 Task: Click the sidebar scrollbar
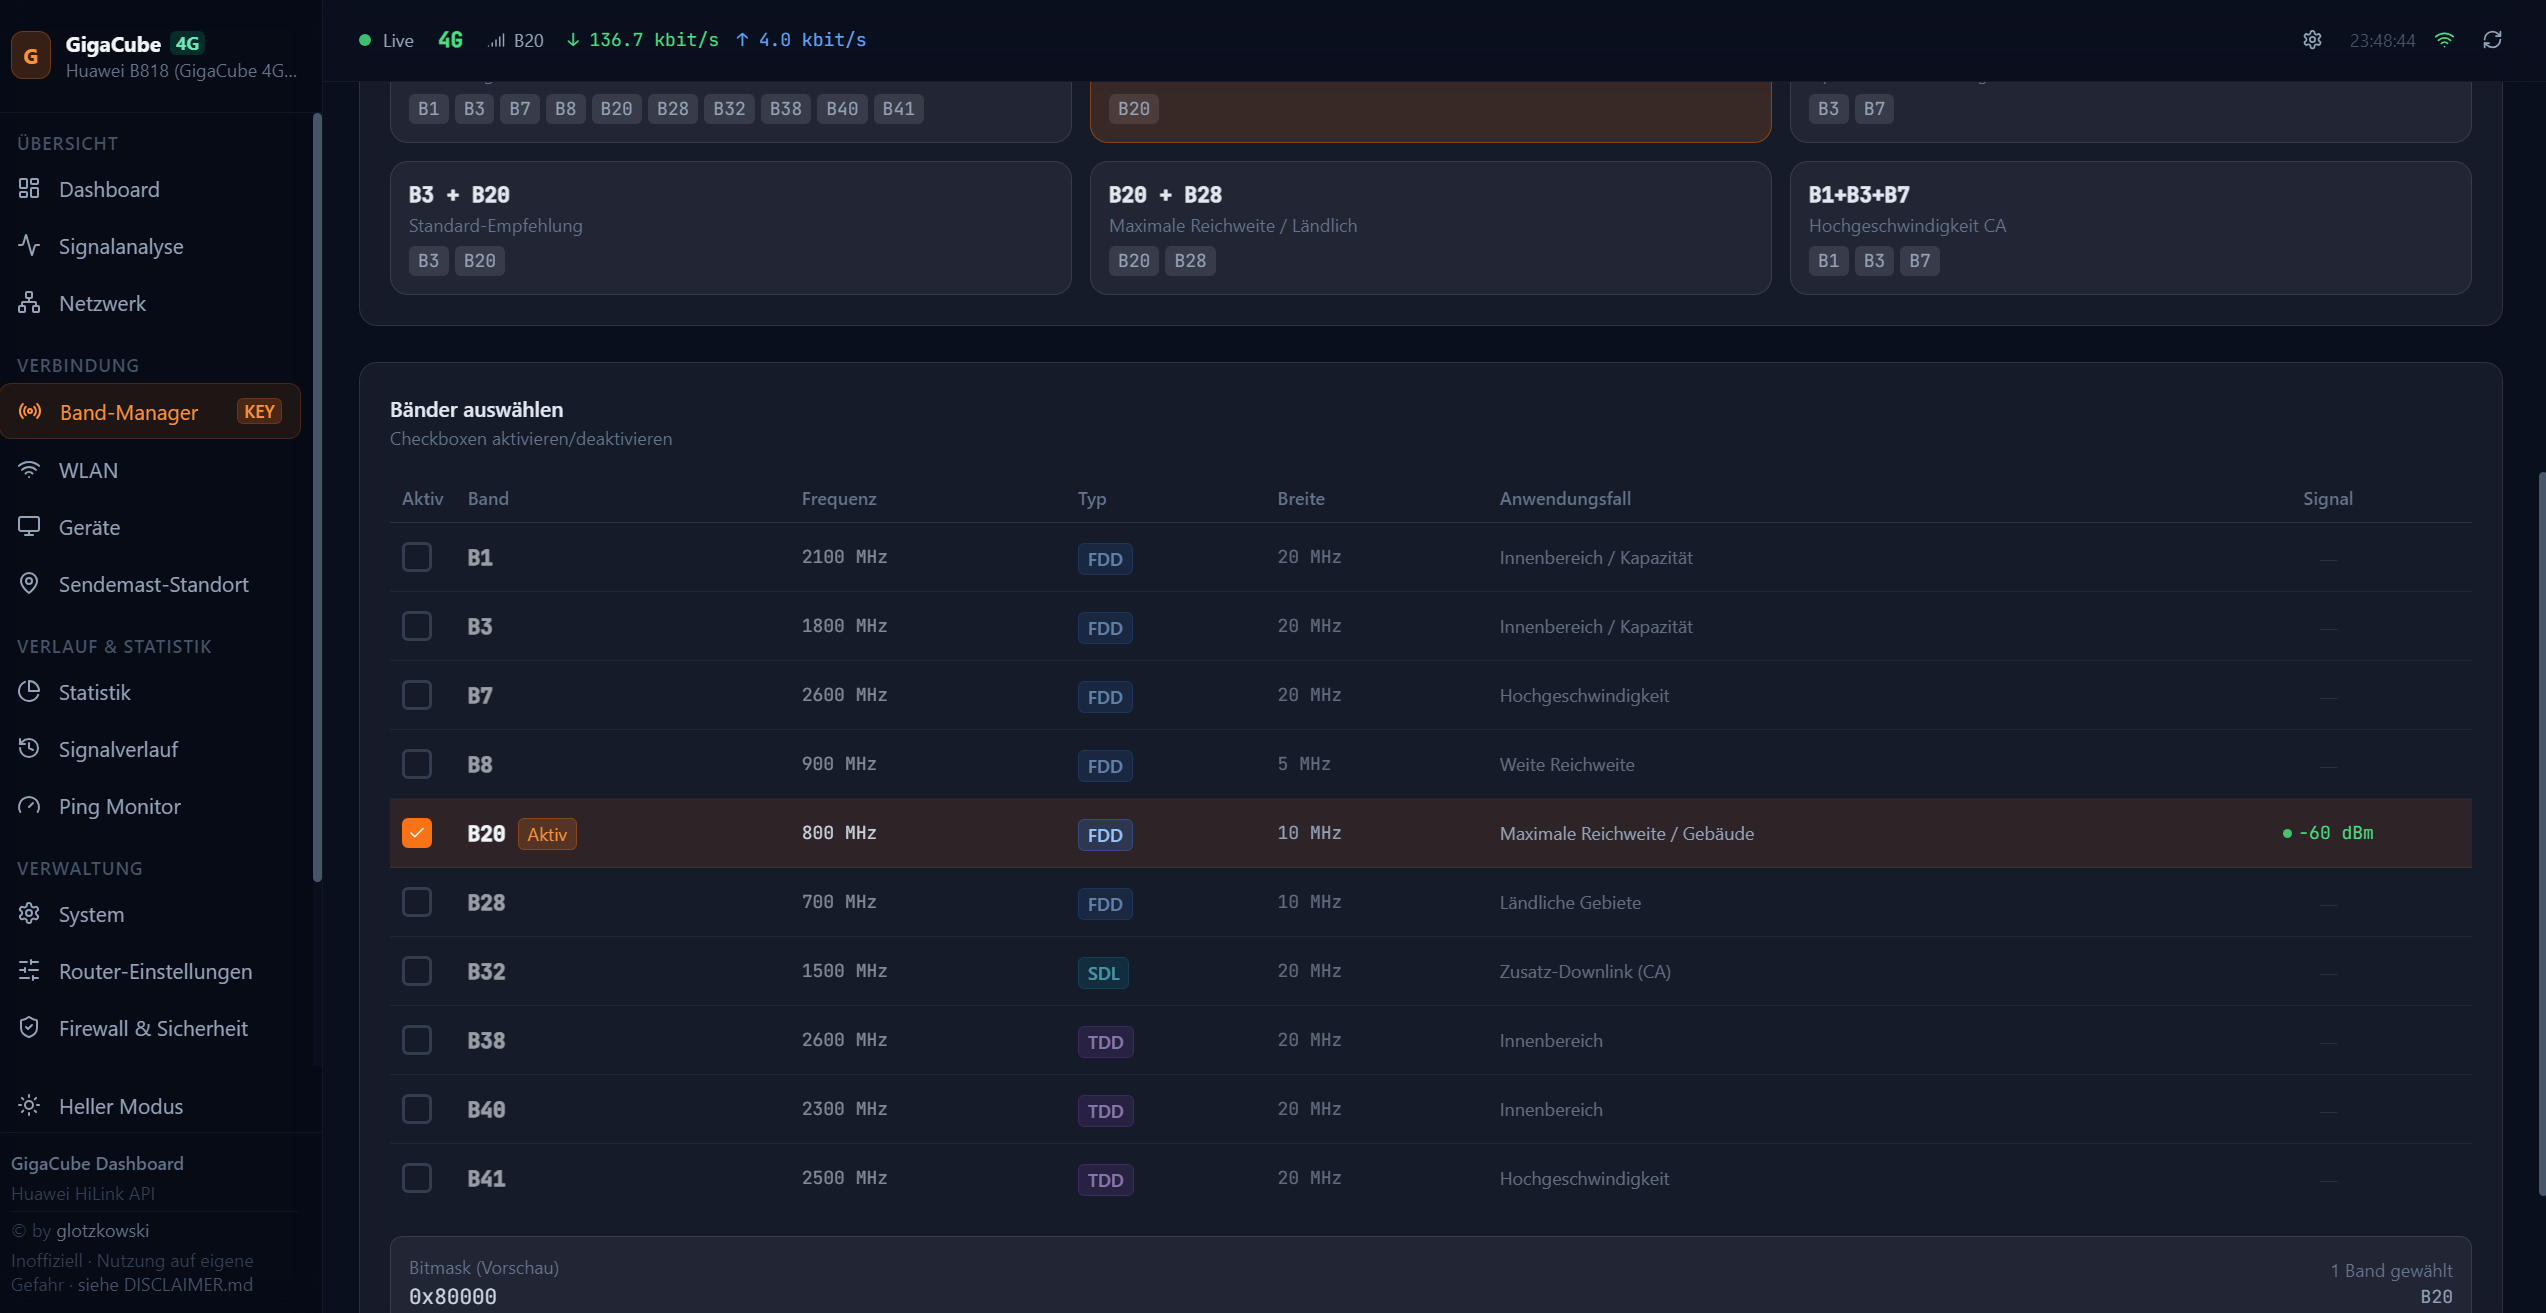click(317, 497)
